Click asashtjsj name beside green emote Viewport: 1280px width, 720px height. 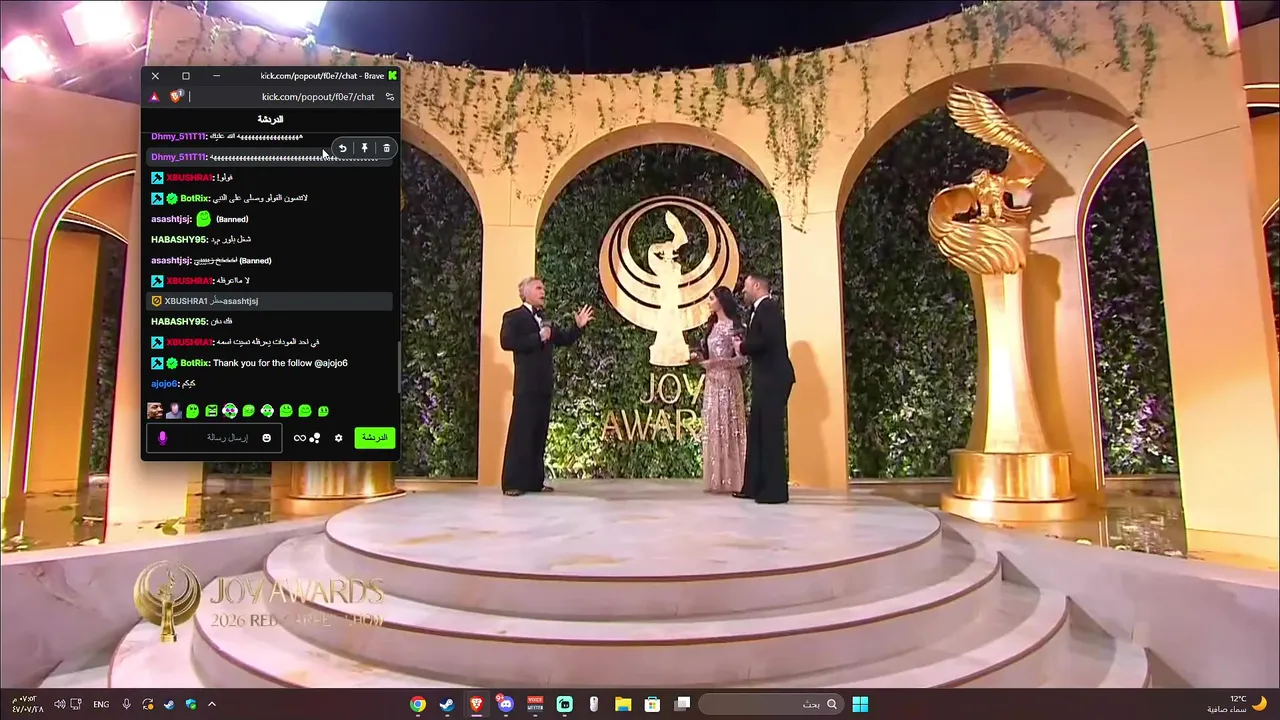[170, 219]
